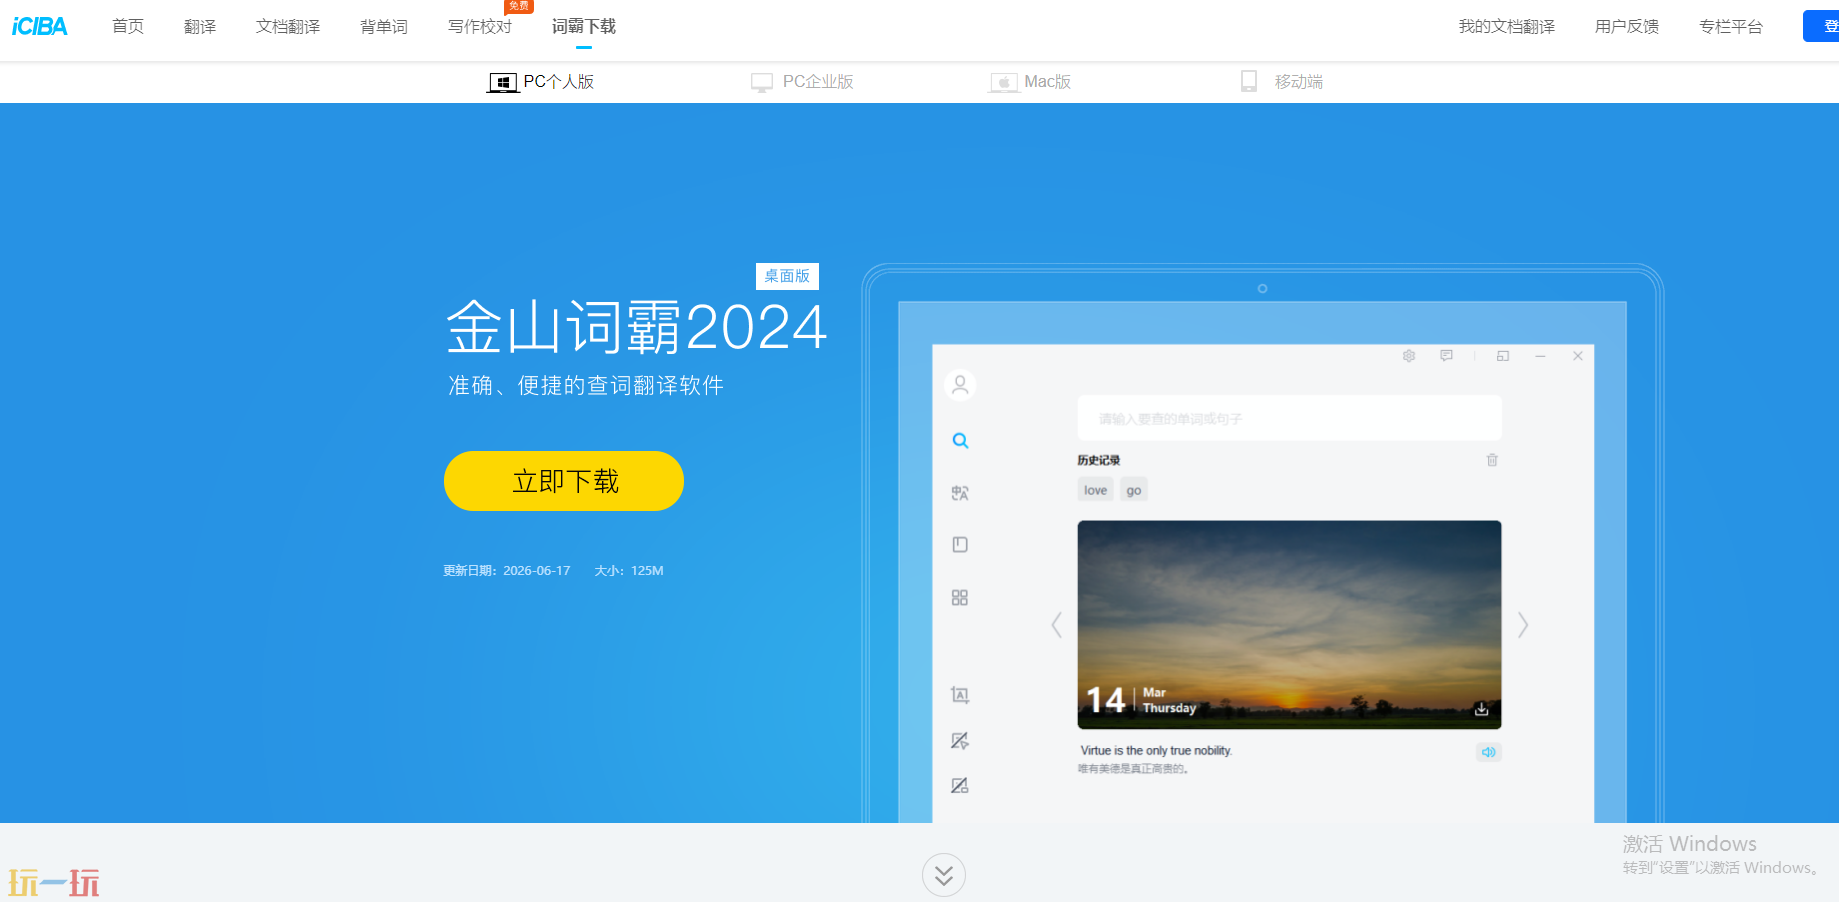Screen dimensions: 1839x902
Task: Open the 首页 home menu item
Action: pyautogui.click(x=128, y=27)
